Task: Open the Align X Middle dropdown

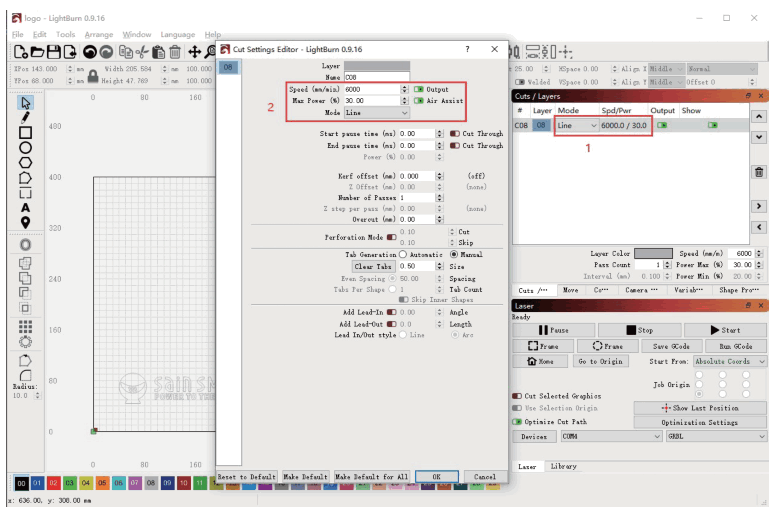Action: point(666,69)
